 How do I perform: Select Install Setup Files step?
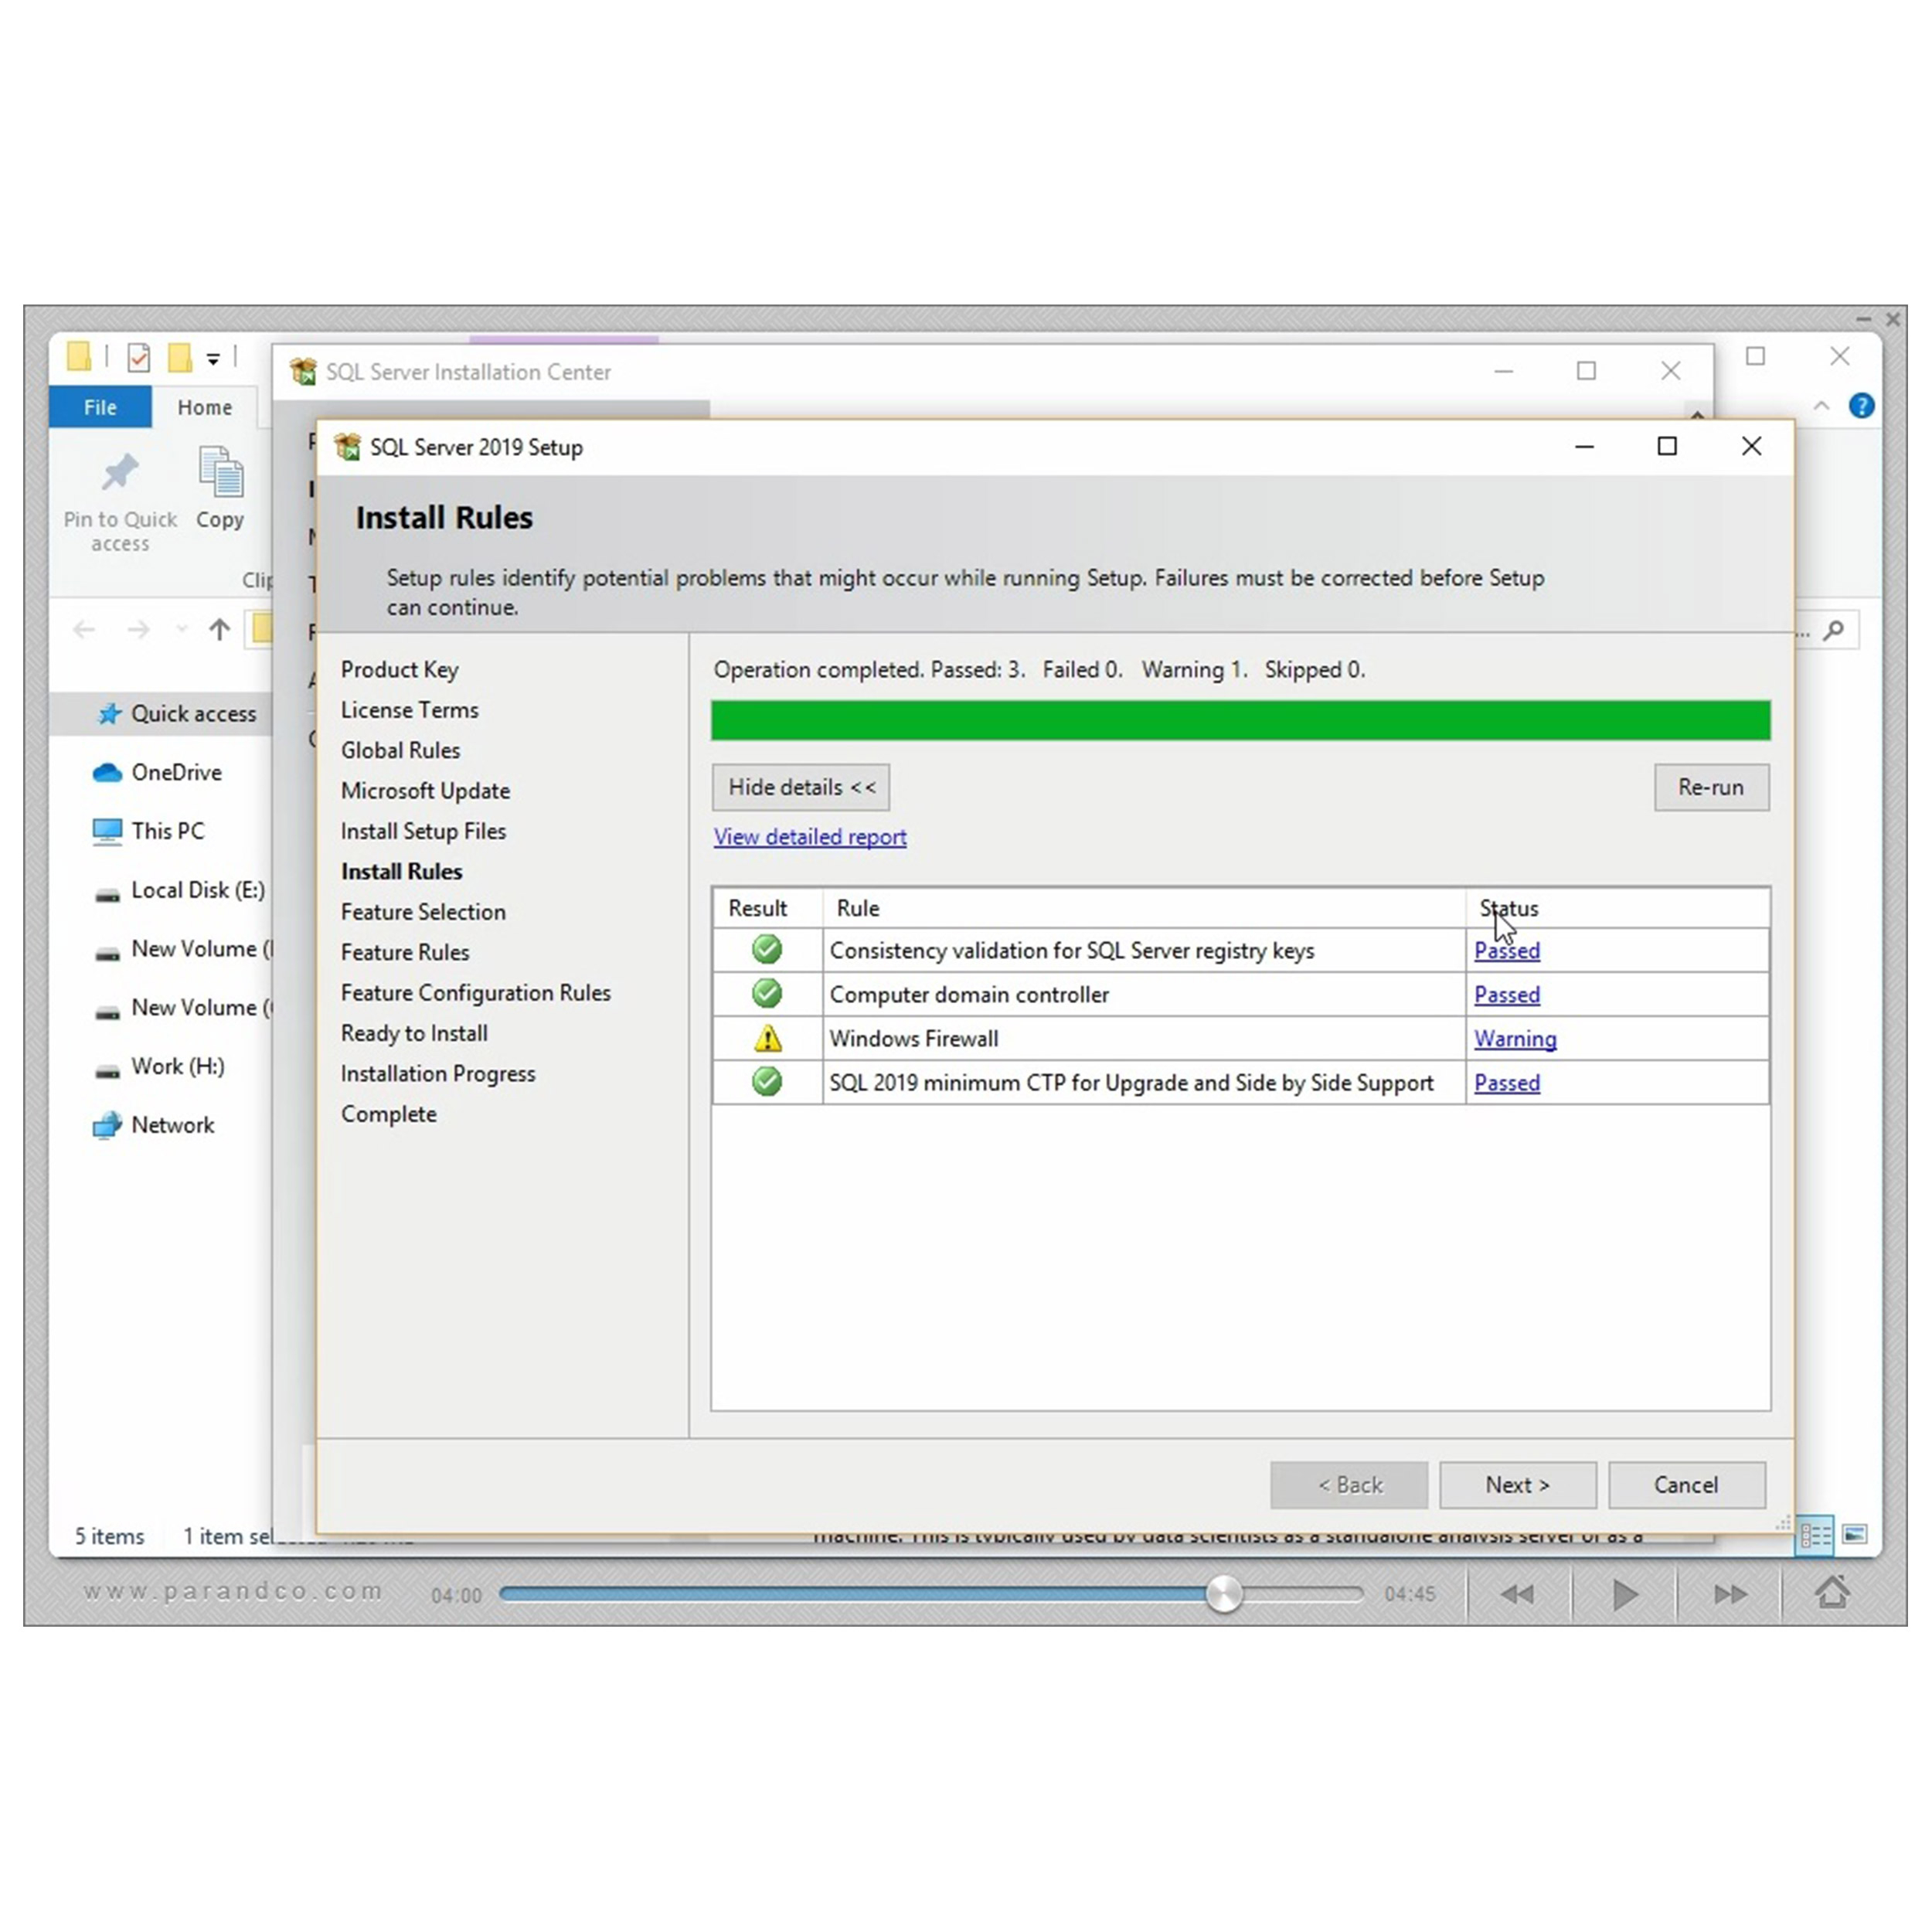(423, 831)
